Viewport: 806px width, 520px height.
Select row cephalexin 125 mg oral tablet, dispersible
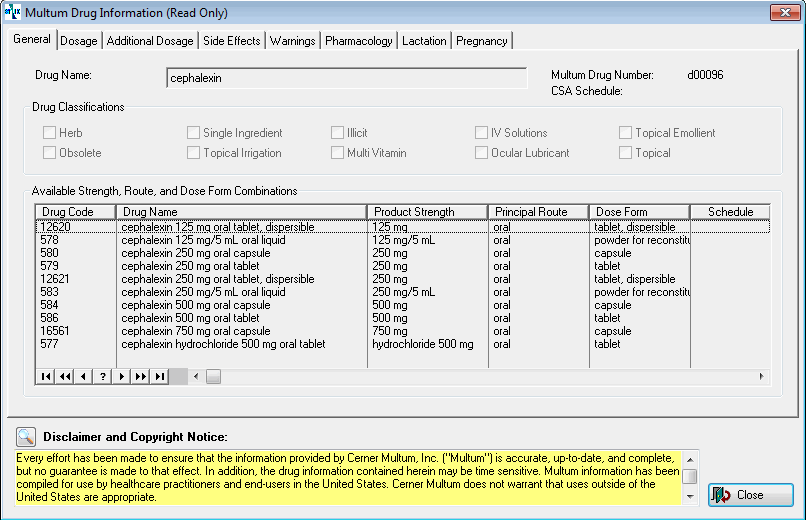pos(402,227)
